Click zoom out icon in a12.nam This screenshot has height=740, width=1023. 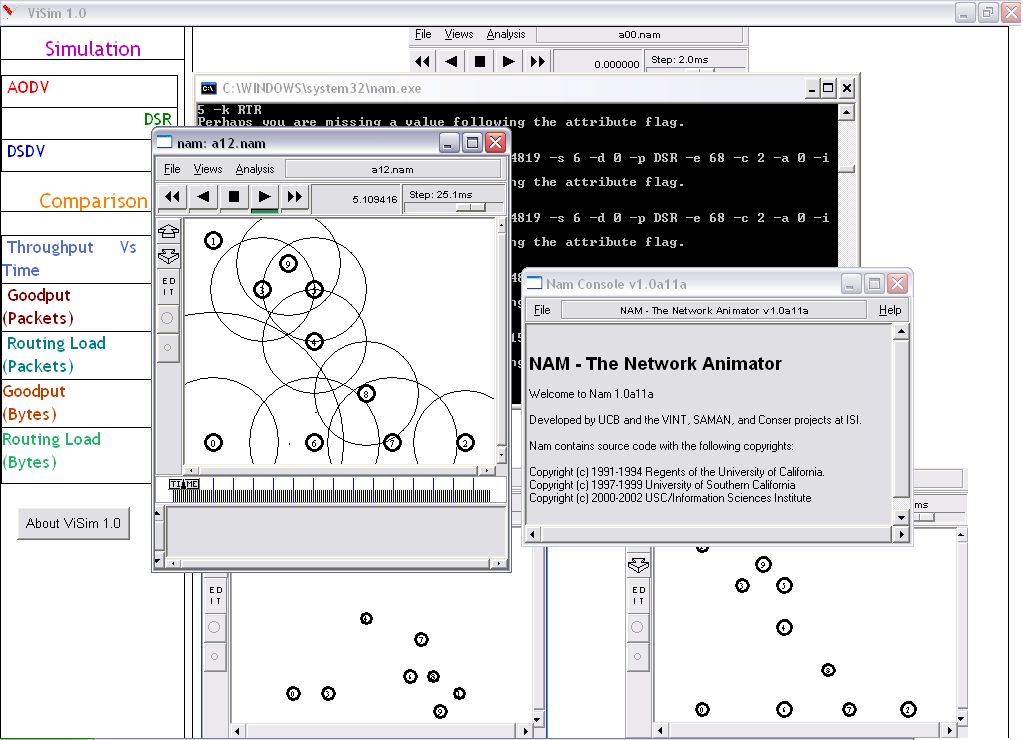pyautogui.click(x=168, y=256)
